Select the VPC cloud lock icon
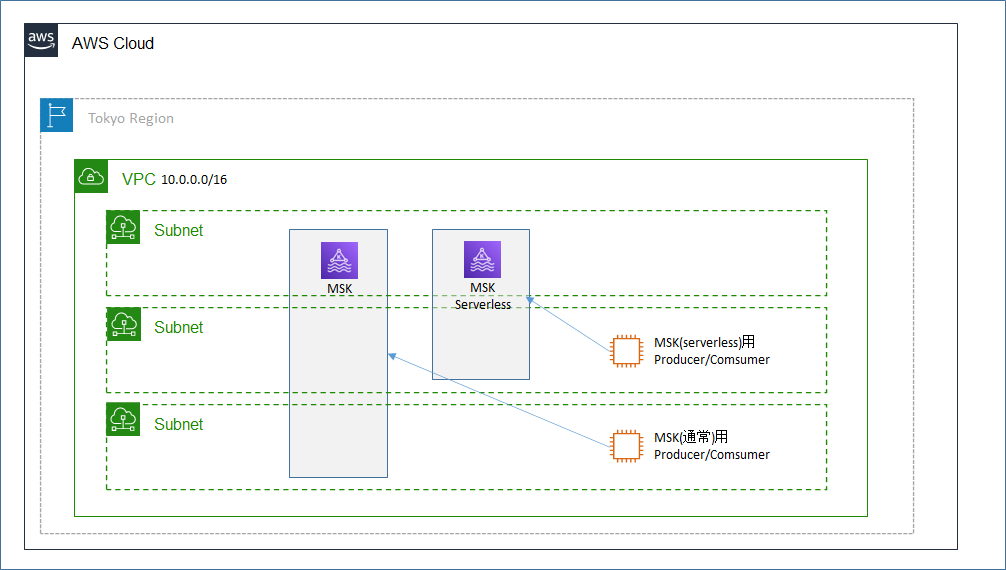Screen dimensions: 1006x570 click(x=91, y=176)
